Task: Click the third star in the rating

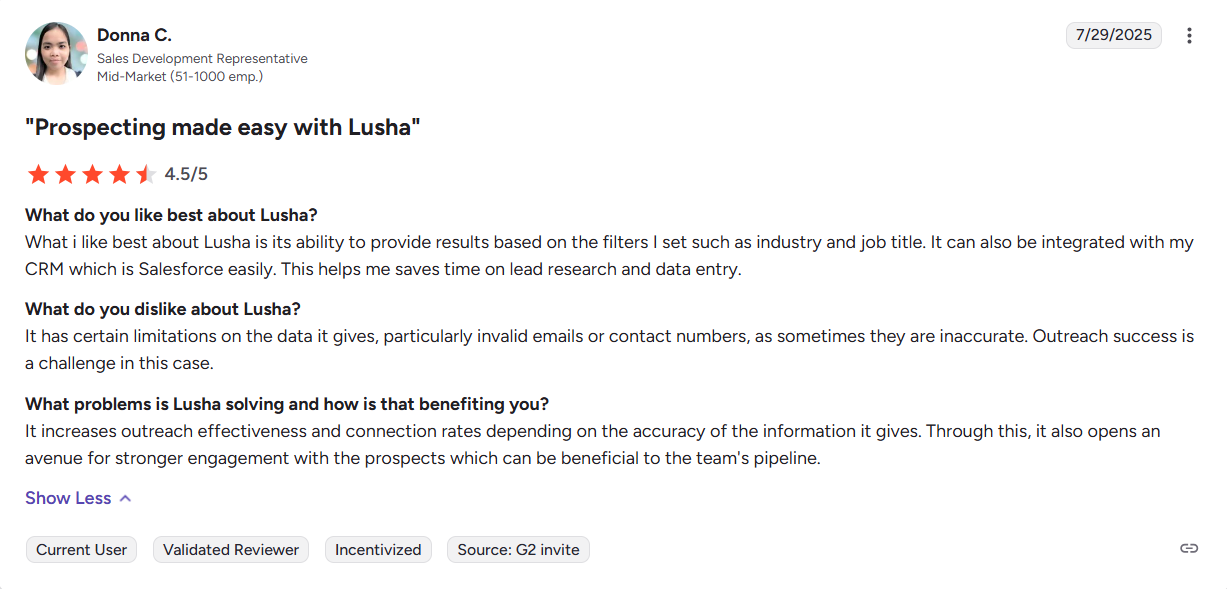Action: pyautogui.click(x=93, y=173)
